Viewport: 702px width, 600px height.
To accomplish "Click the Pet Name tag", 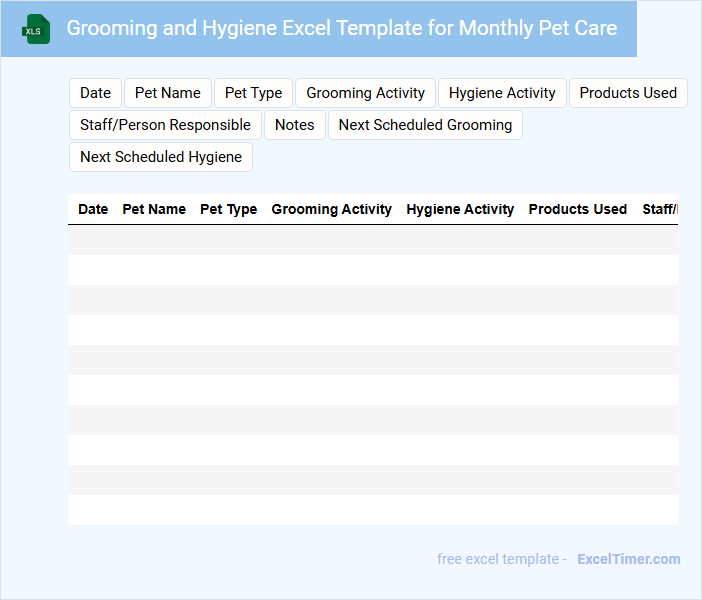I will (x=168, y=93).
